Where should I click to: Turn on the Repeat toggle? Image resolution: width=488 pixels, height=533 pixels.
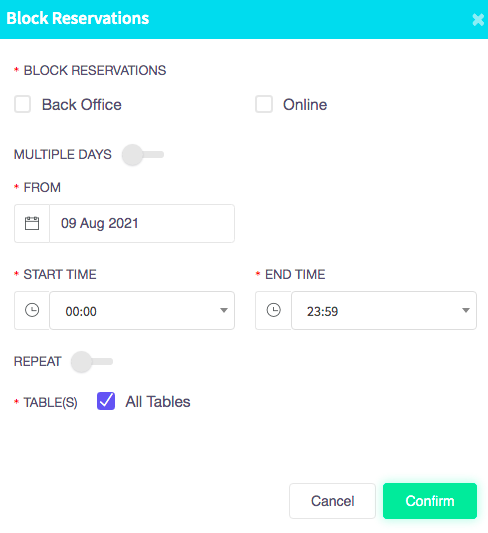point(92,362)
